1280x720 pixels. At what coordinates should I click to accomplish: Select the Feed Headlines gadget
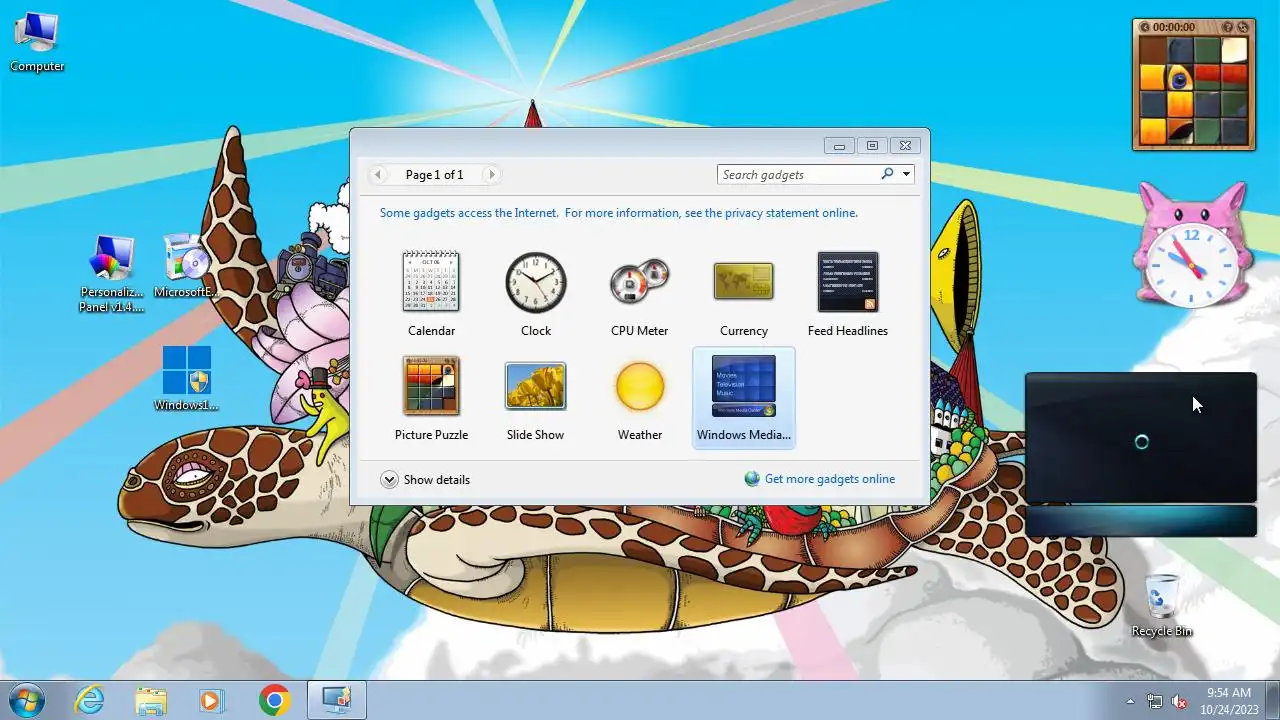point(847,294)
